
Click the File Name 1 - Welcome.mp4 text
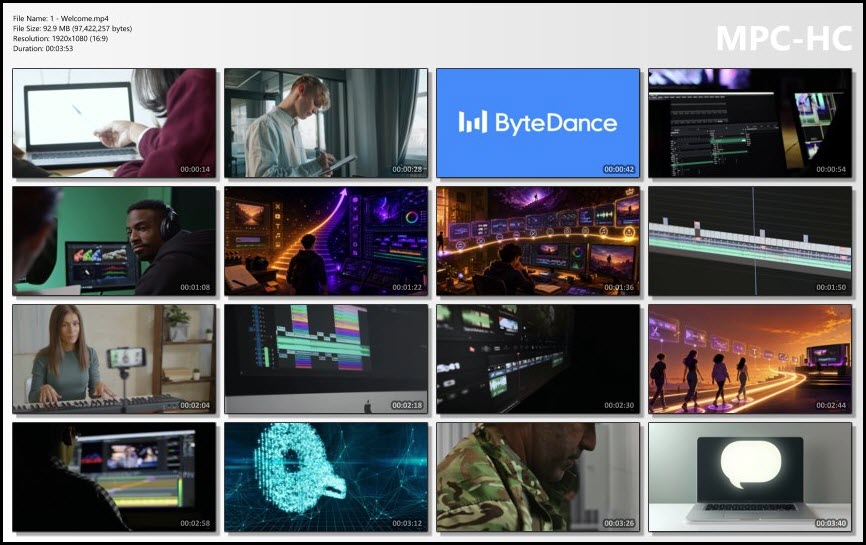pos(61,18)
